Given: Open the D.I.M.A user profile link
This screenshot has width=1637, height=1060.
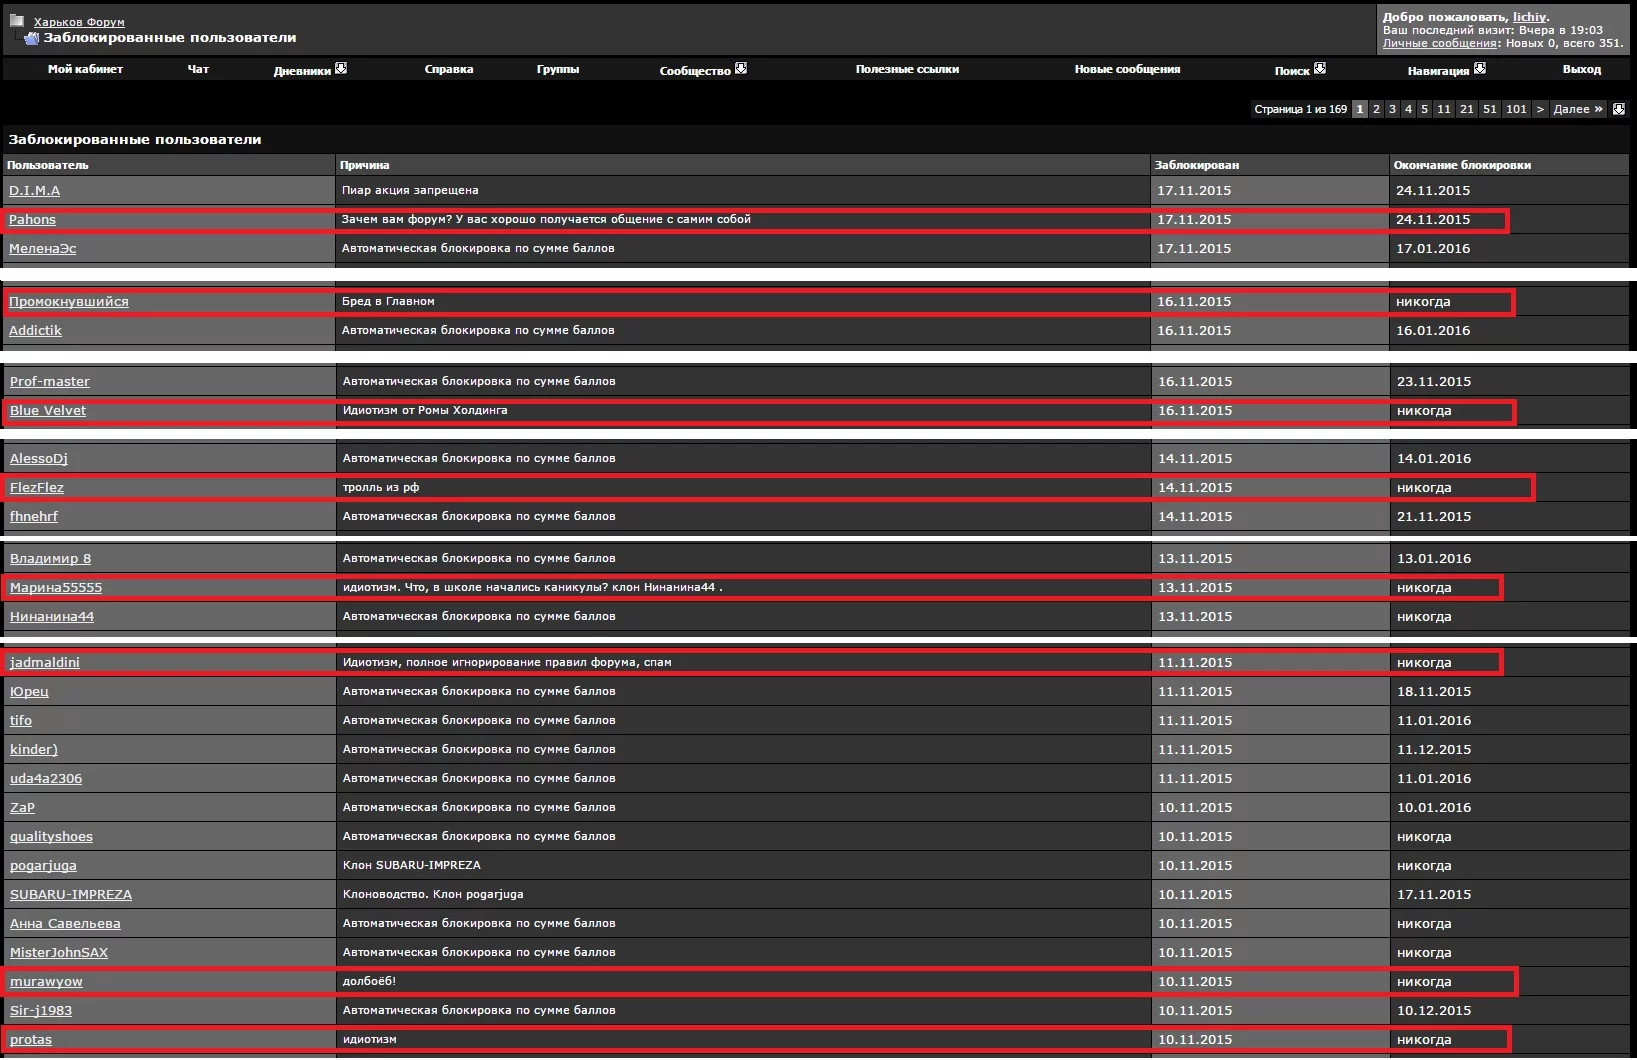Looking at the screenshot, I should pos(35,190).
